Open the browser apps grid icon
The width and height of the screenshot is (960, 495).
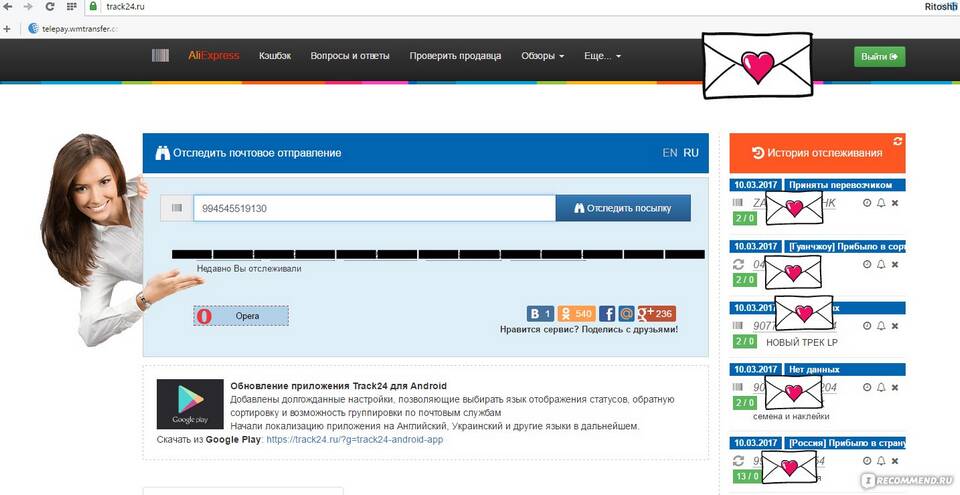[x=72, y=7]
